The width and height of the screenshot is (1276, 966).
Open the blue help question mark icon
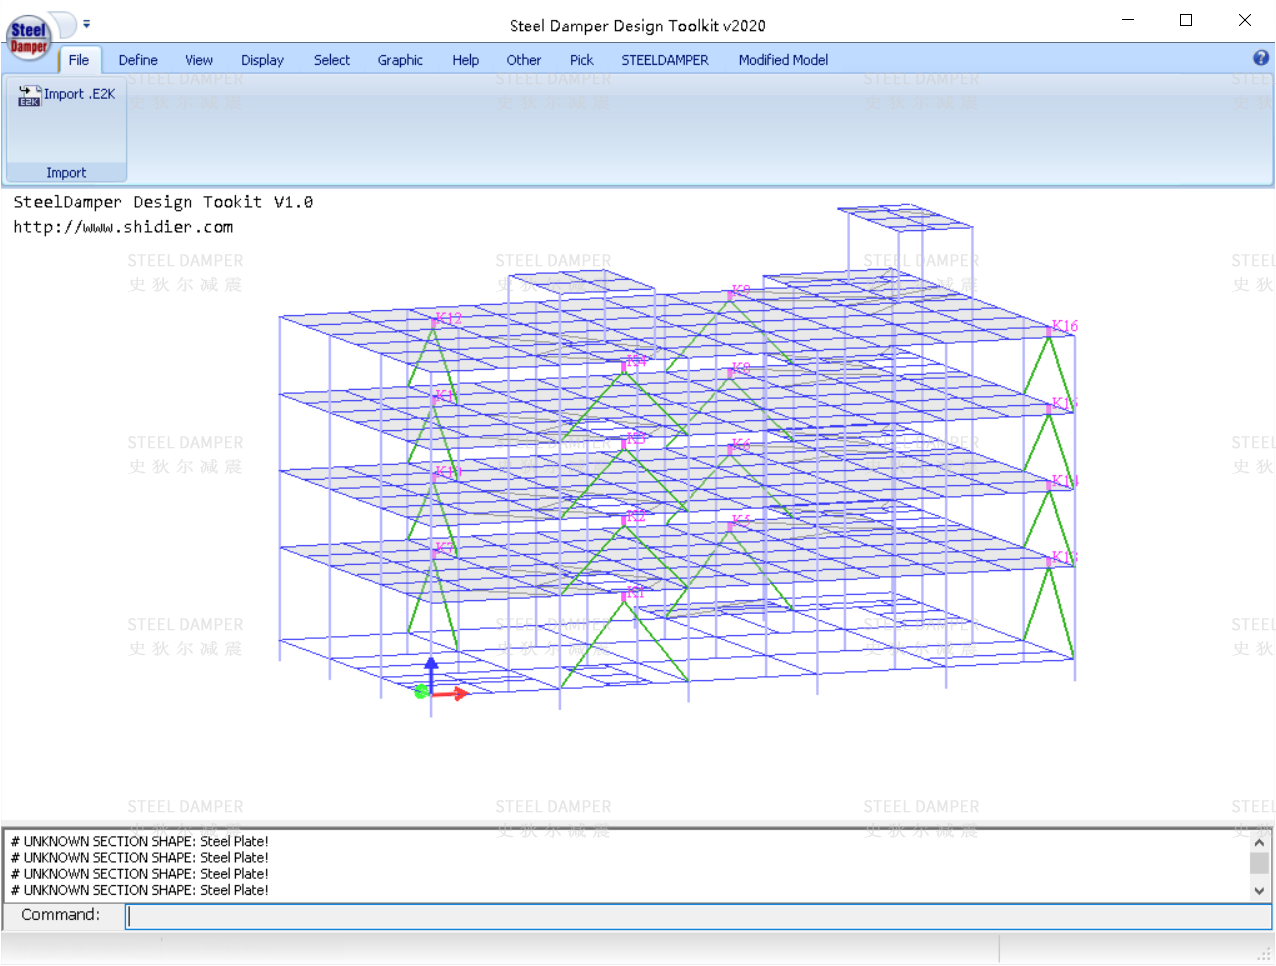click(x=1261, y=58)
